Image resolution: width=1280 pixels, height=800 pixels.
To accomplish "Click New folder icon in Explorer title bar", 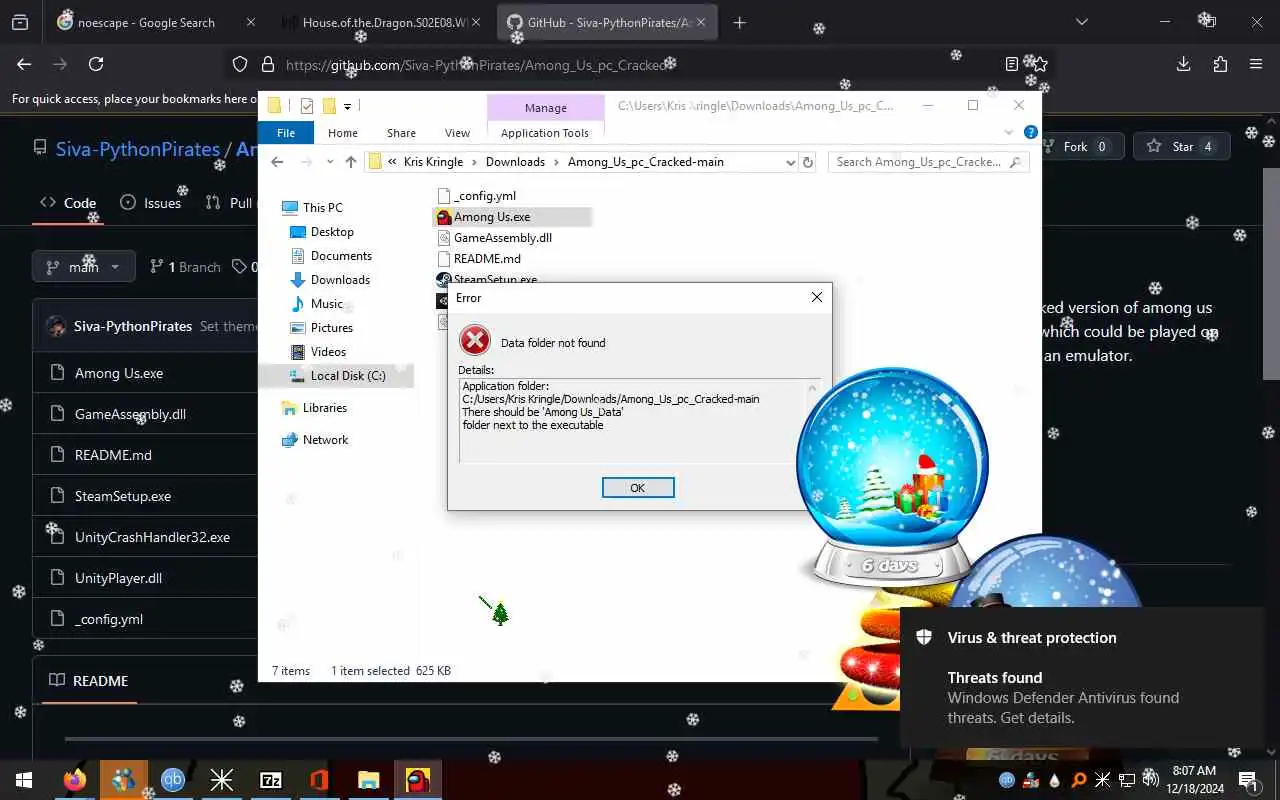I will [328, 105].
